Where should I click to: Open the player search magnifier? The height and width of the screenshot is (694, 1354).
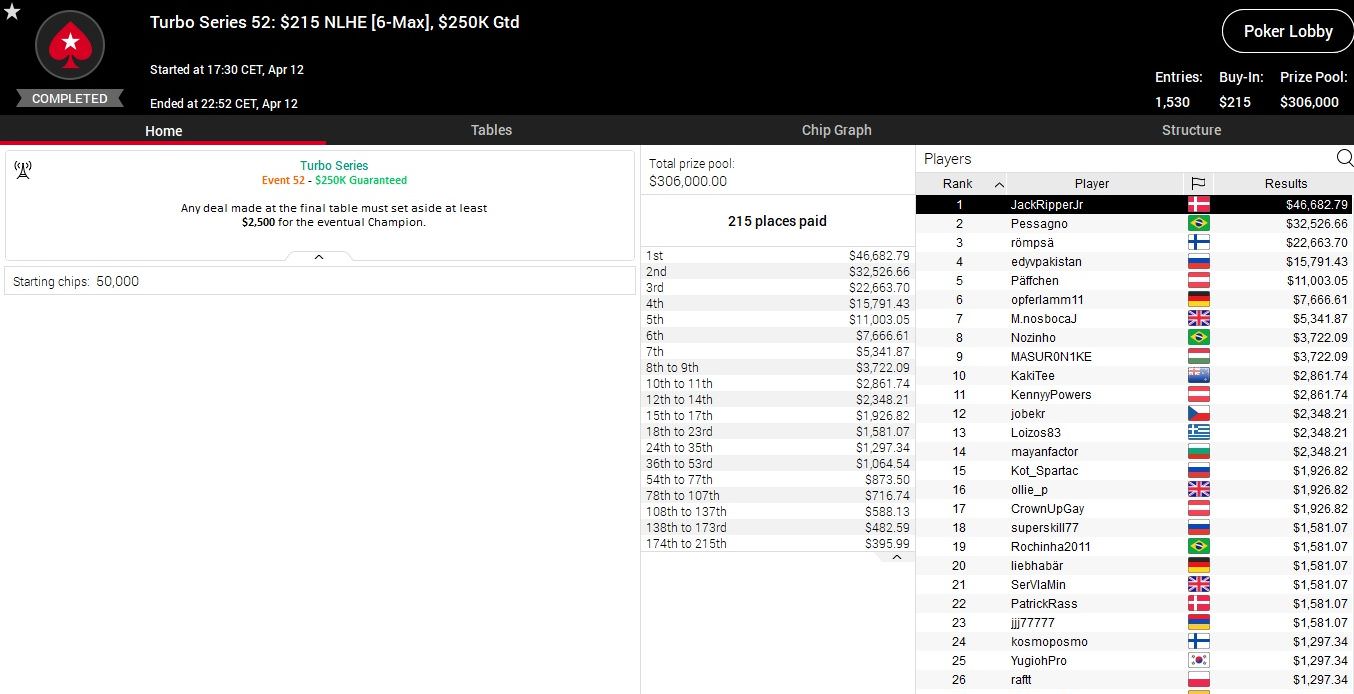pyautogui.click(x=1344, y=158)
